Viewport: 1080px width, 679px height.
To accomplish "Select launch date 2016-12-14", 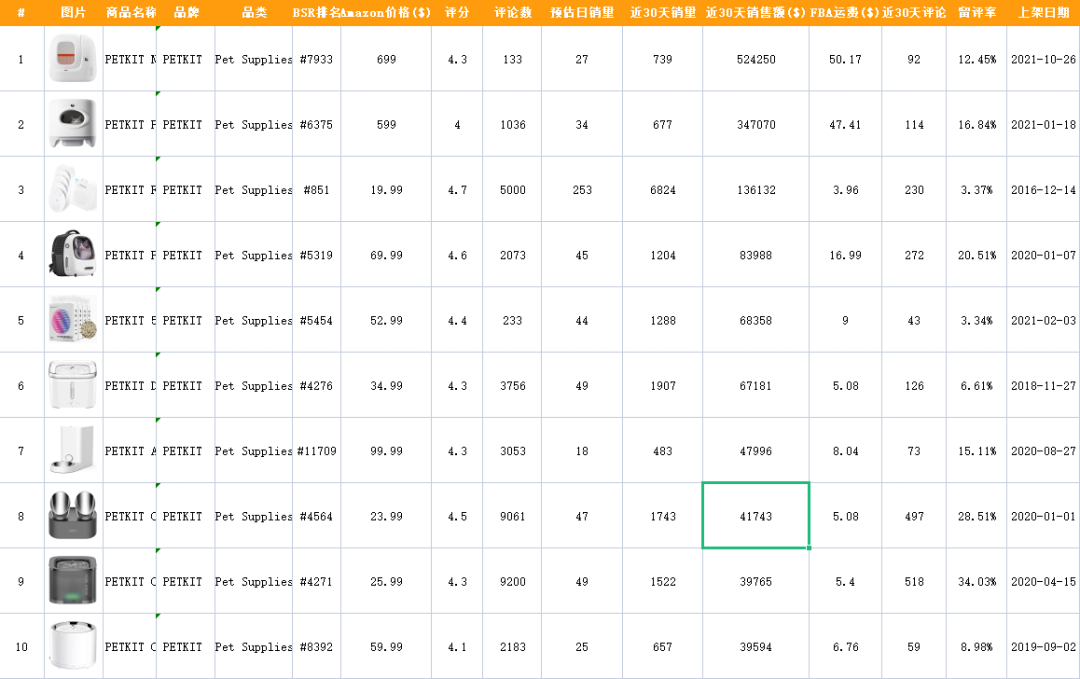I will [x=1043, y=190].
